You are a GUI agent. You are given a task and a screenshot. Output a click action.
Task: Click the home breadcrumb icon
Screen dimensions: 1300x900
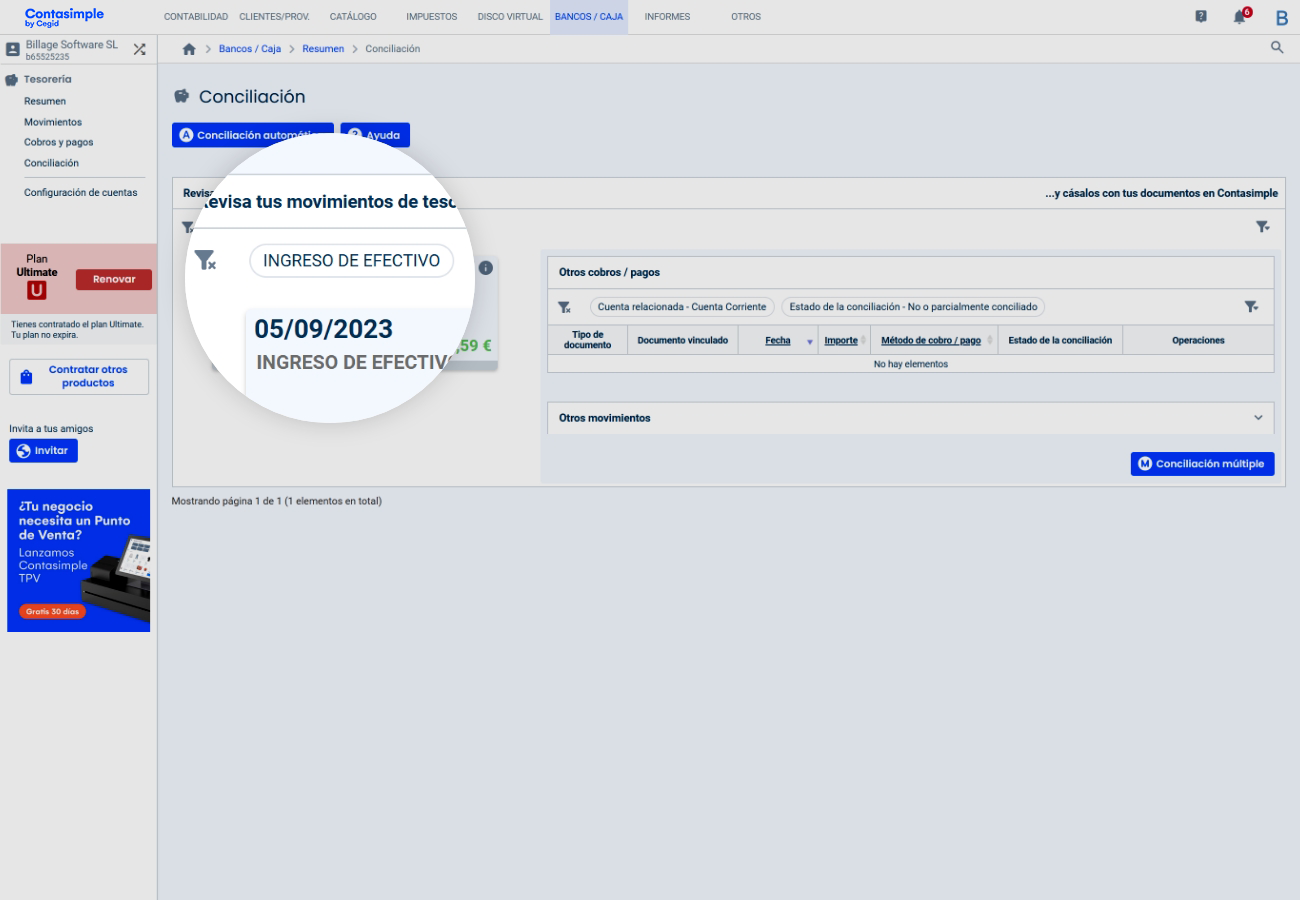[189, 49]
